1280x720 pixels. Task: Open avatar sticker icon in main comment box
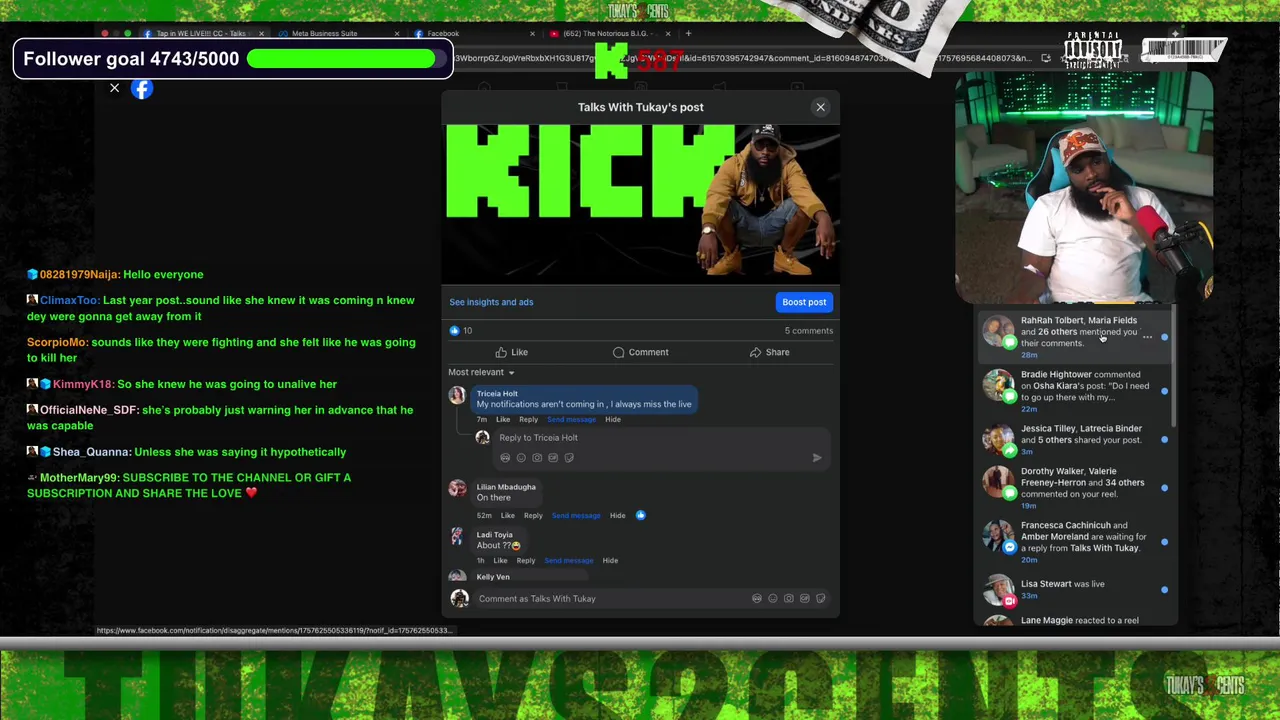point(757,599)
